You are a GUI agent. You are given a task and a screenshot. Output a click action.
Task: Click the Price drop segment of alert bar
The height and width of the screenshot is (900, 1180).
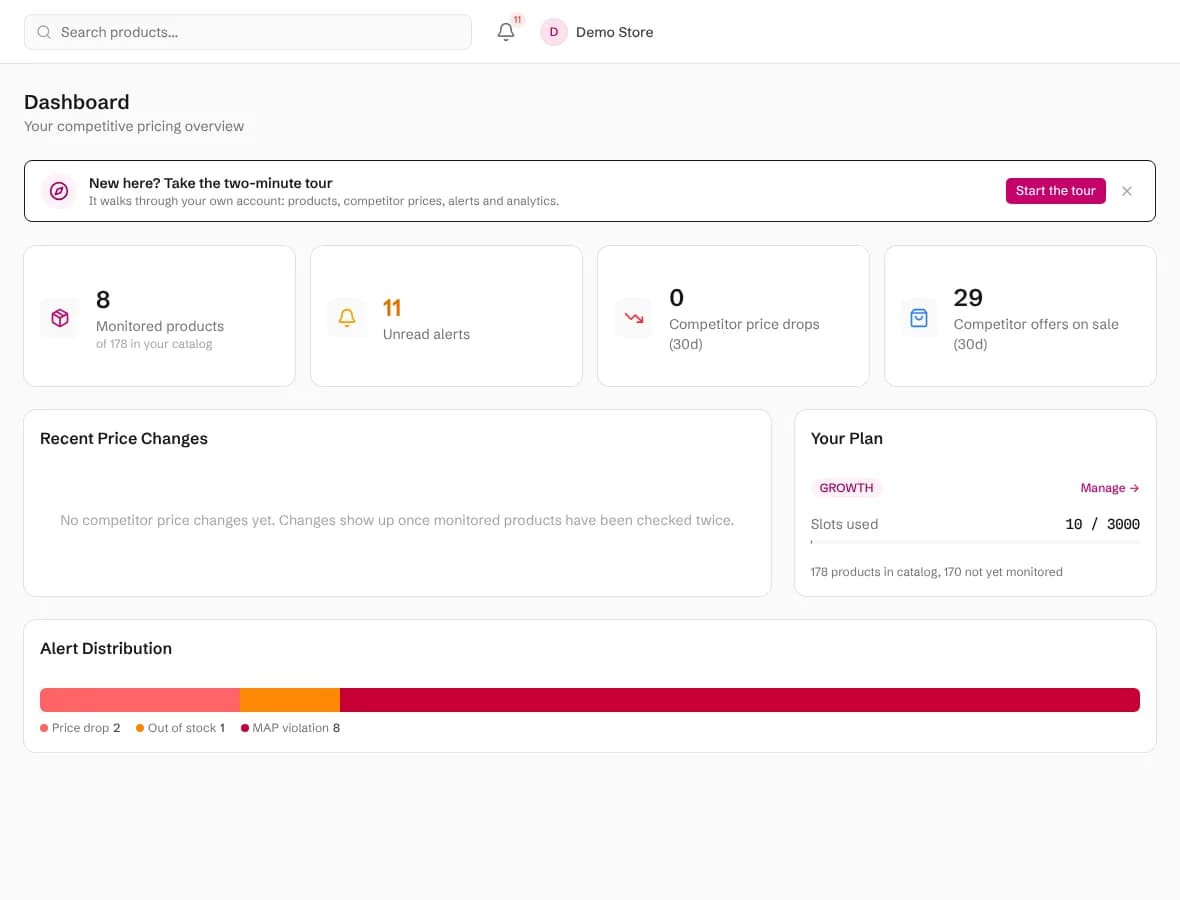coord(140,700)
